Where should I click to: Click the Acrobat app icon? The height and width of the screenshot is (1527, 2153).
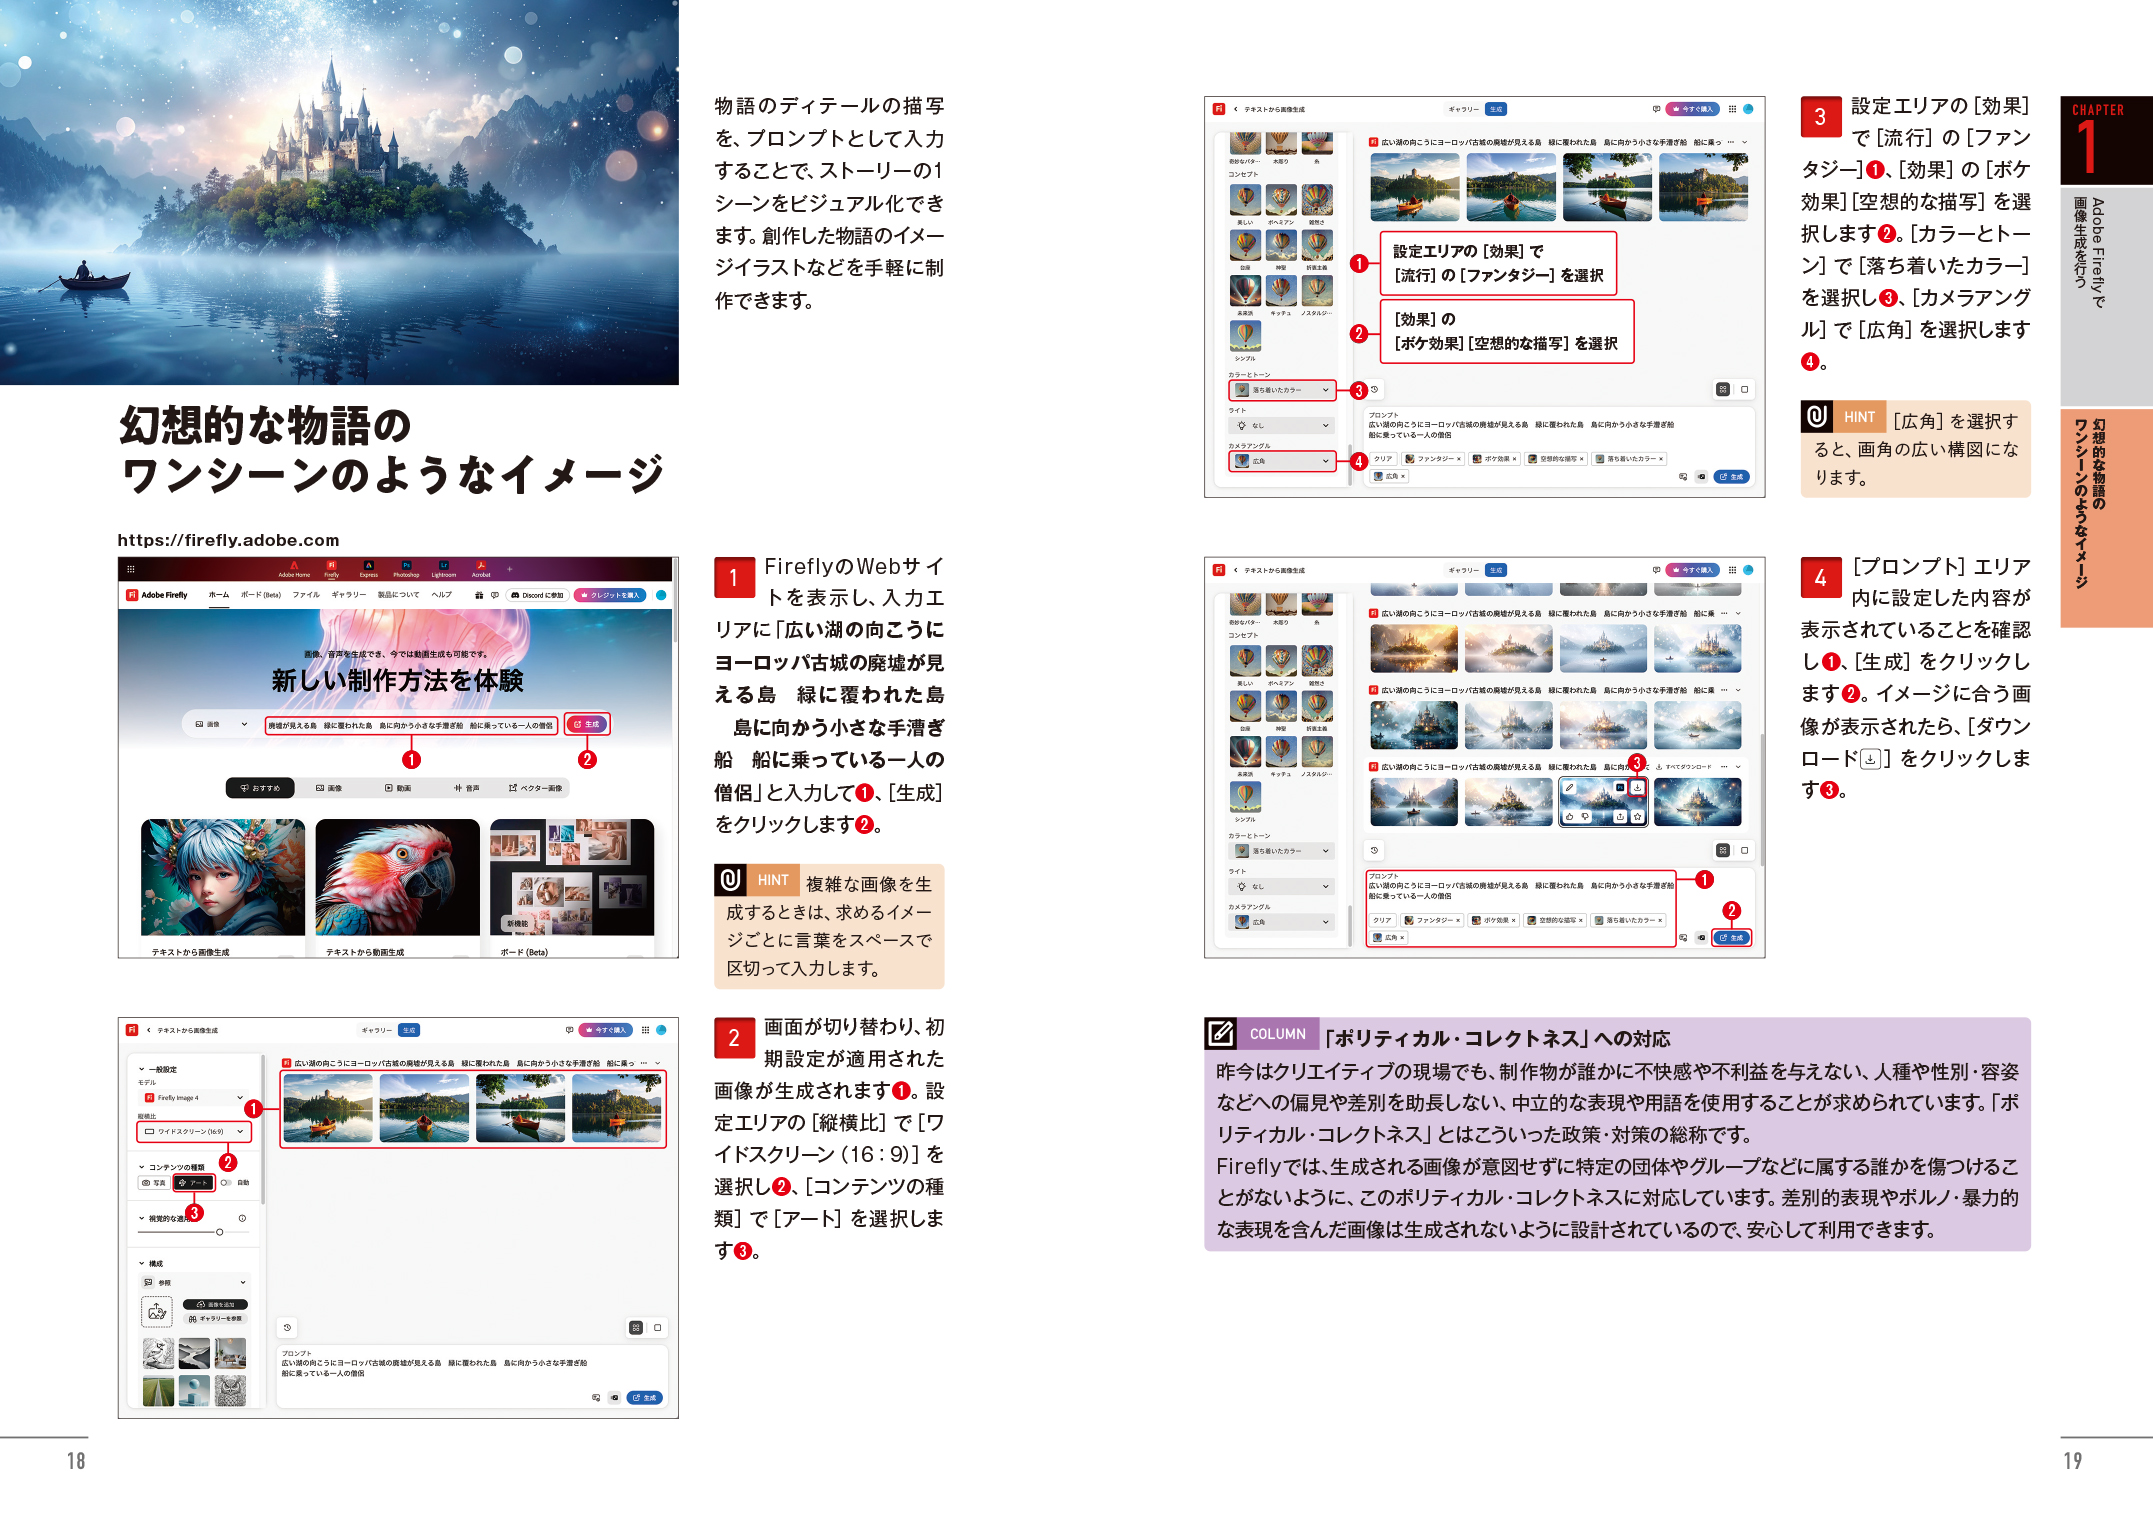point(481,567)
